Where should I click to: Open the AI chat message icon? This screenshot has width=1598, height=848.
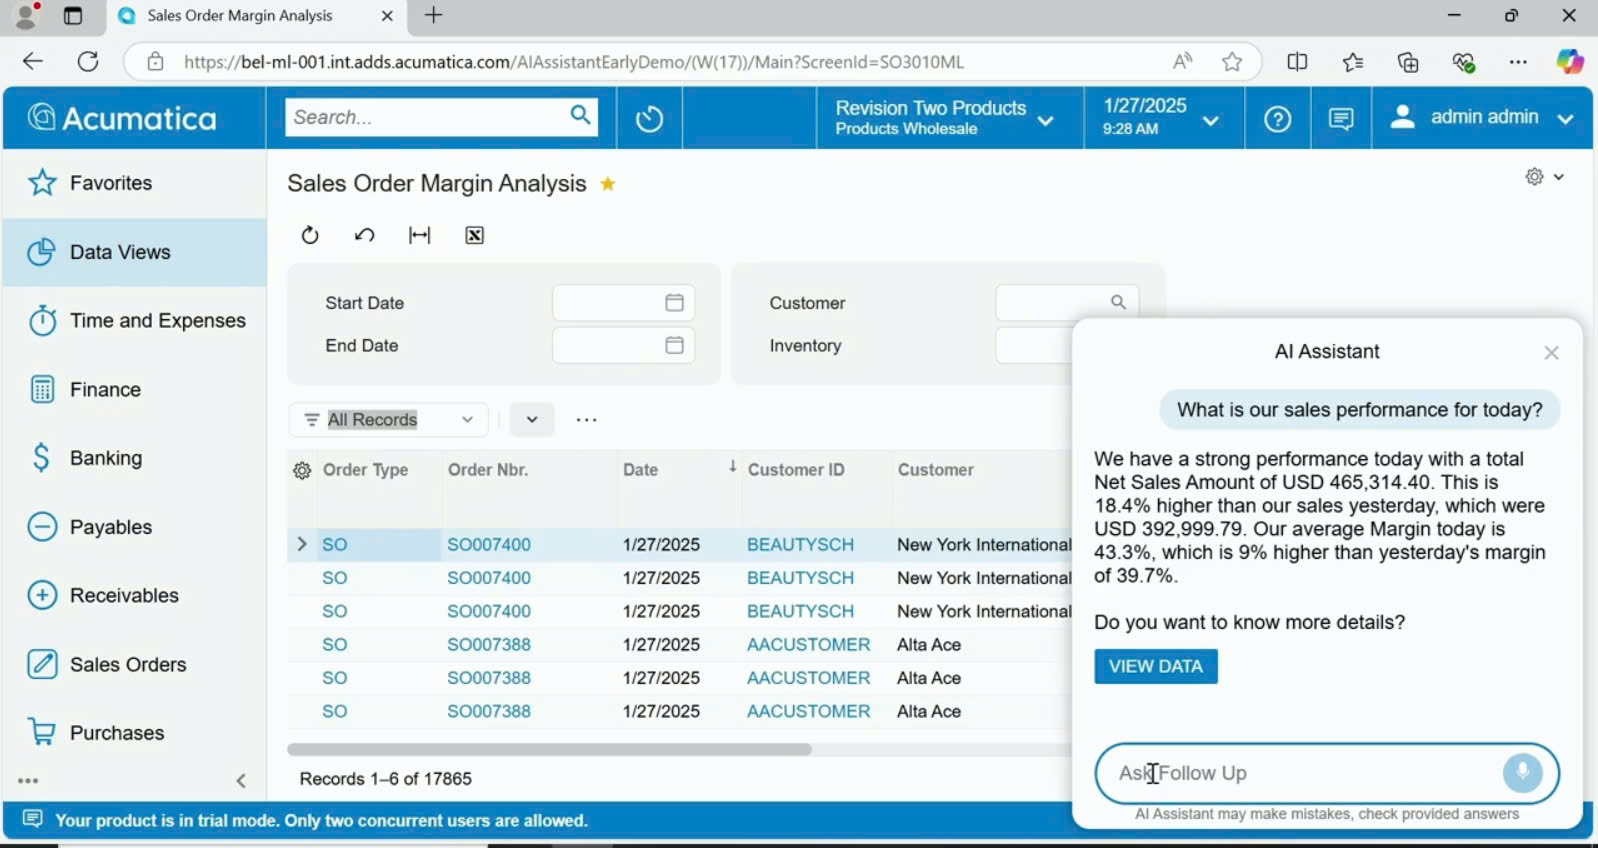(x=1341, y=119)
